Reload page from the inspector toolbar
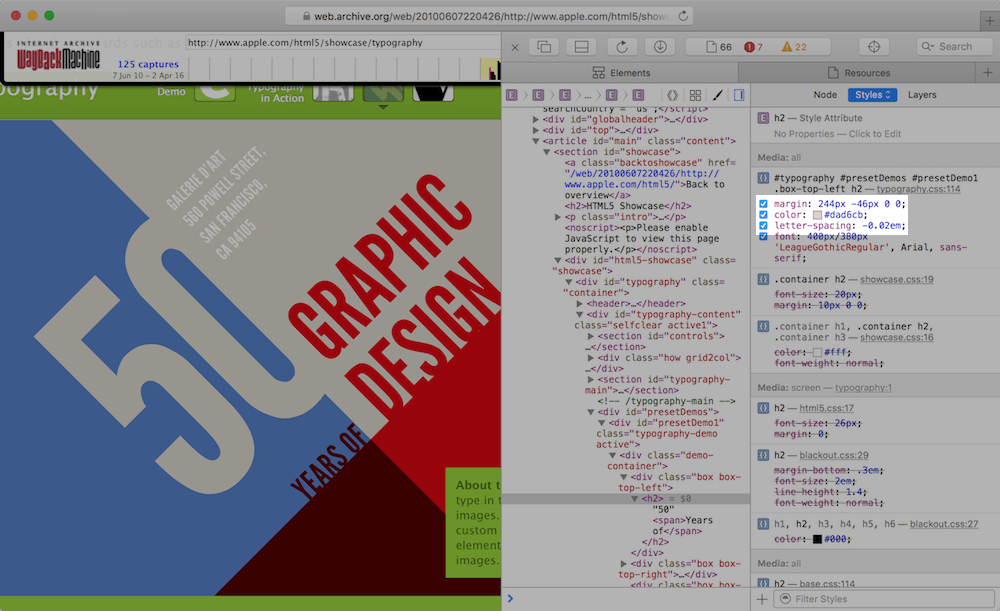Screen dimensions: 1000x611 [x=622, y=47]
